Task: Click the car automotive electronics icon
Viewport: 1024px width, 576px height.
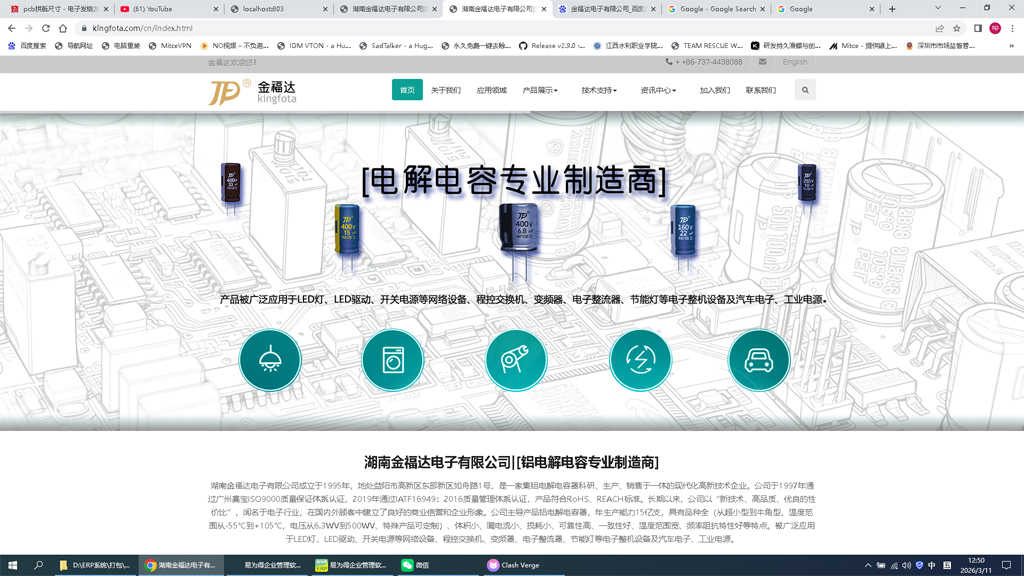Action: coord(759,360)
